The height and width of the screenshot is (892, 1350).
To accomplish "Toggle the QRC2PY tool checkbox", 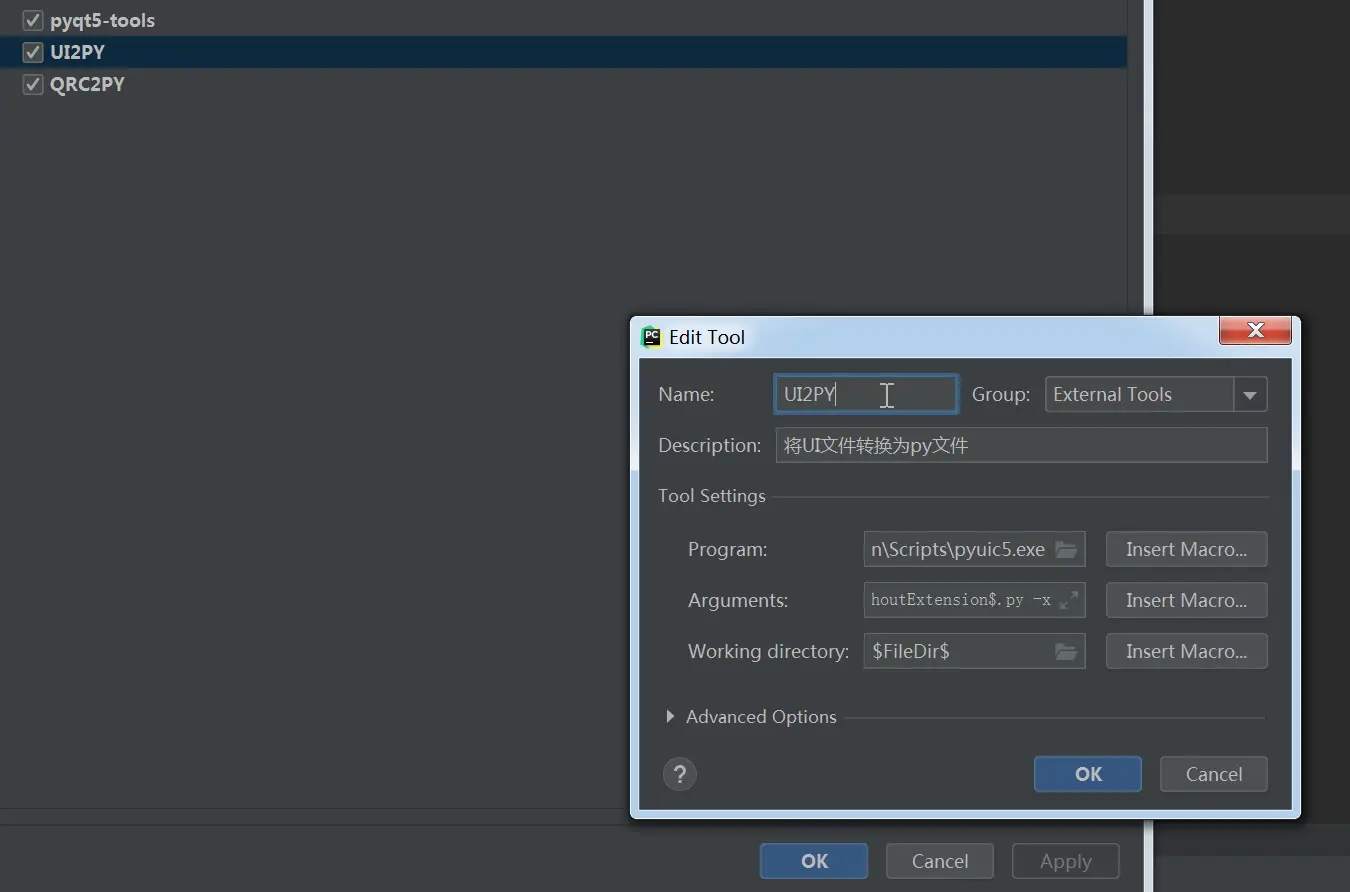I will point(32,84).
